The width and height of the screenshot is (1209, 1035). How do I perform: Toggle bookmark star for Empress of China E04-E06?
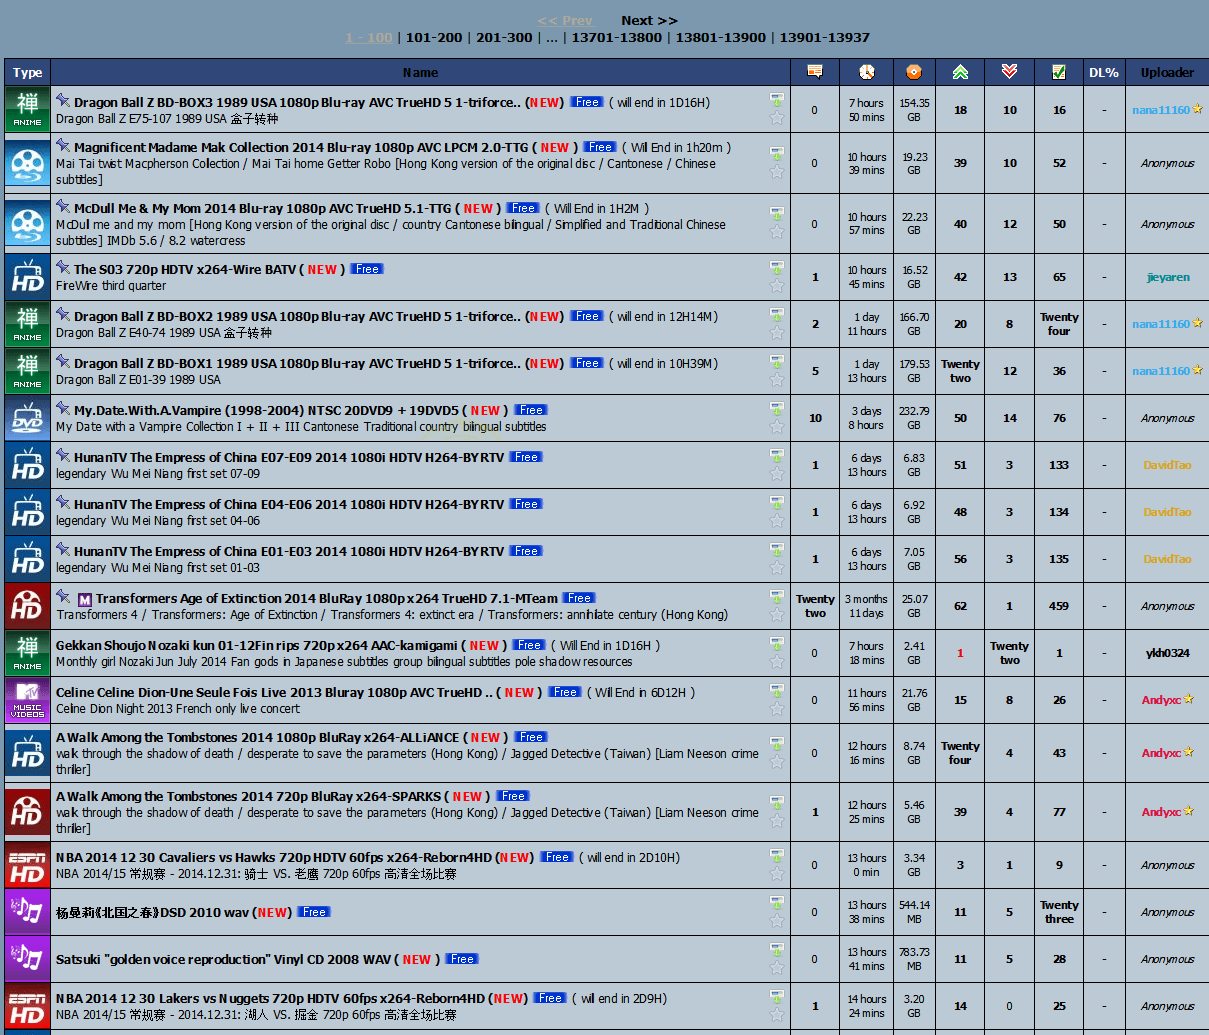coord(776,520)
